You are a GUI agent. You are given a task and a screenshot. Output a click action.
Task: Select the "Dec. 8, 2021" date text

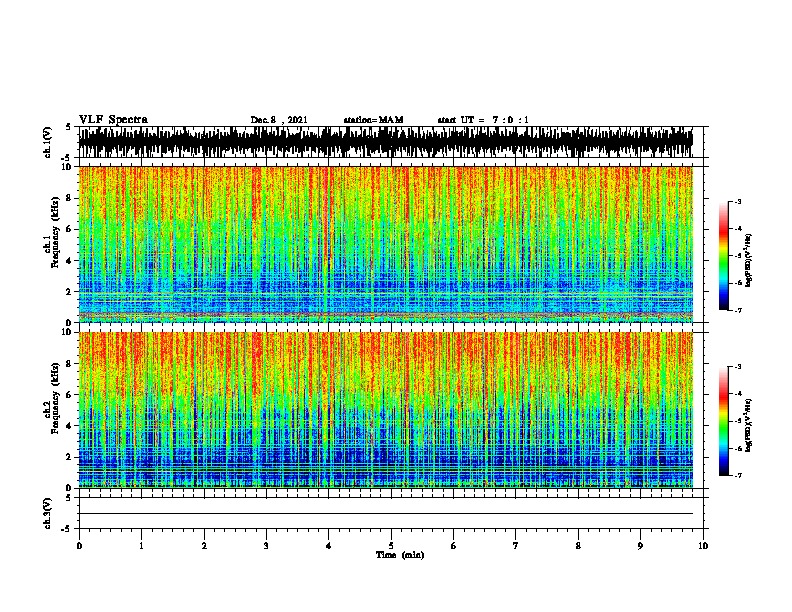click(279, 120)
